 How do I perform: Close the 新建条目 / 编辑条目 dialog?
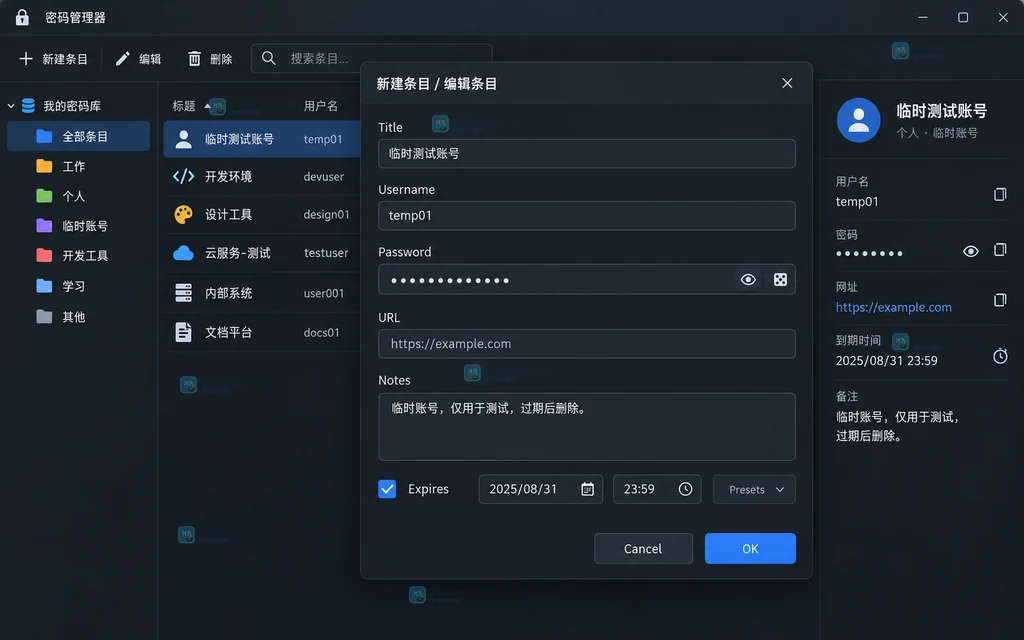coord(787,83)
